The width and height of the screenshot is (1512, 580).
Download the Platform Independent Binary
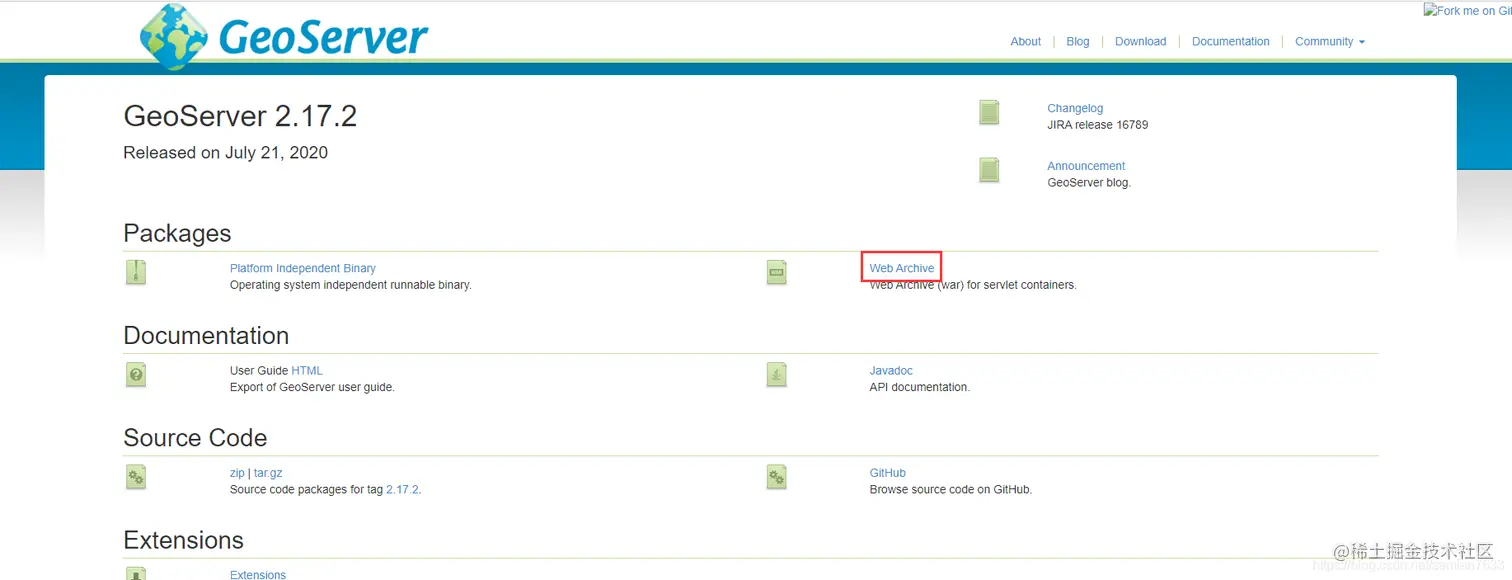[303, 268]
